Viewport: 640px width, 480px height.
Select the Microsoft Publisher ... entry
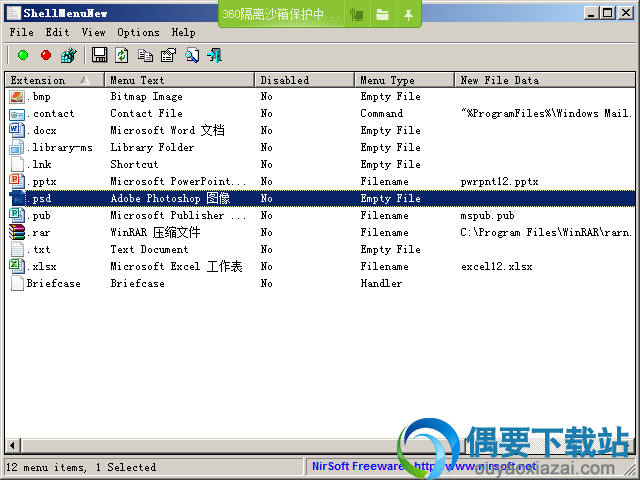click(178, 216)
